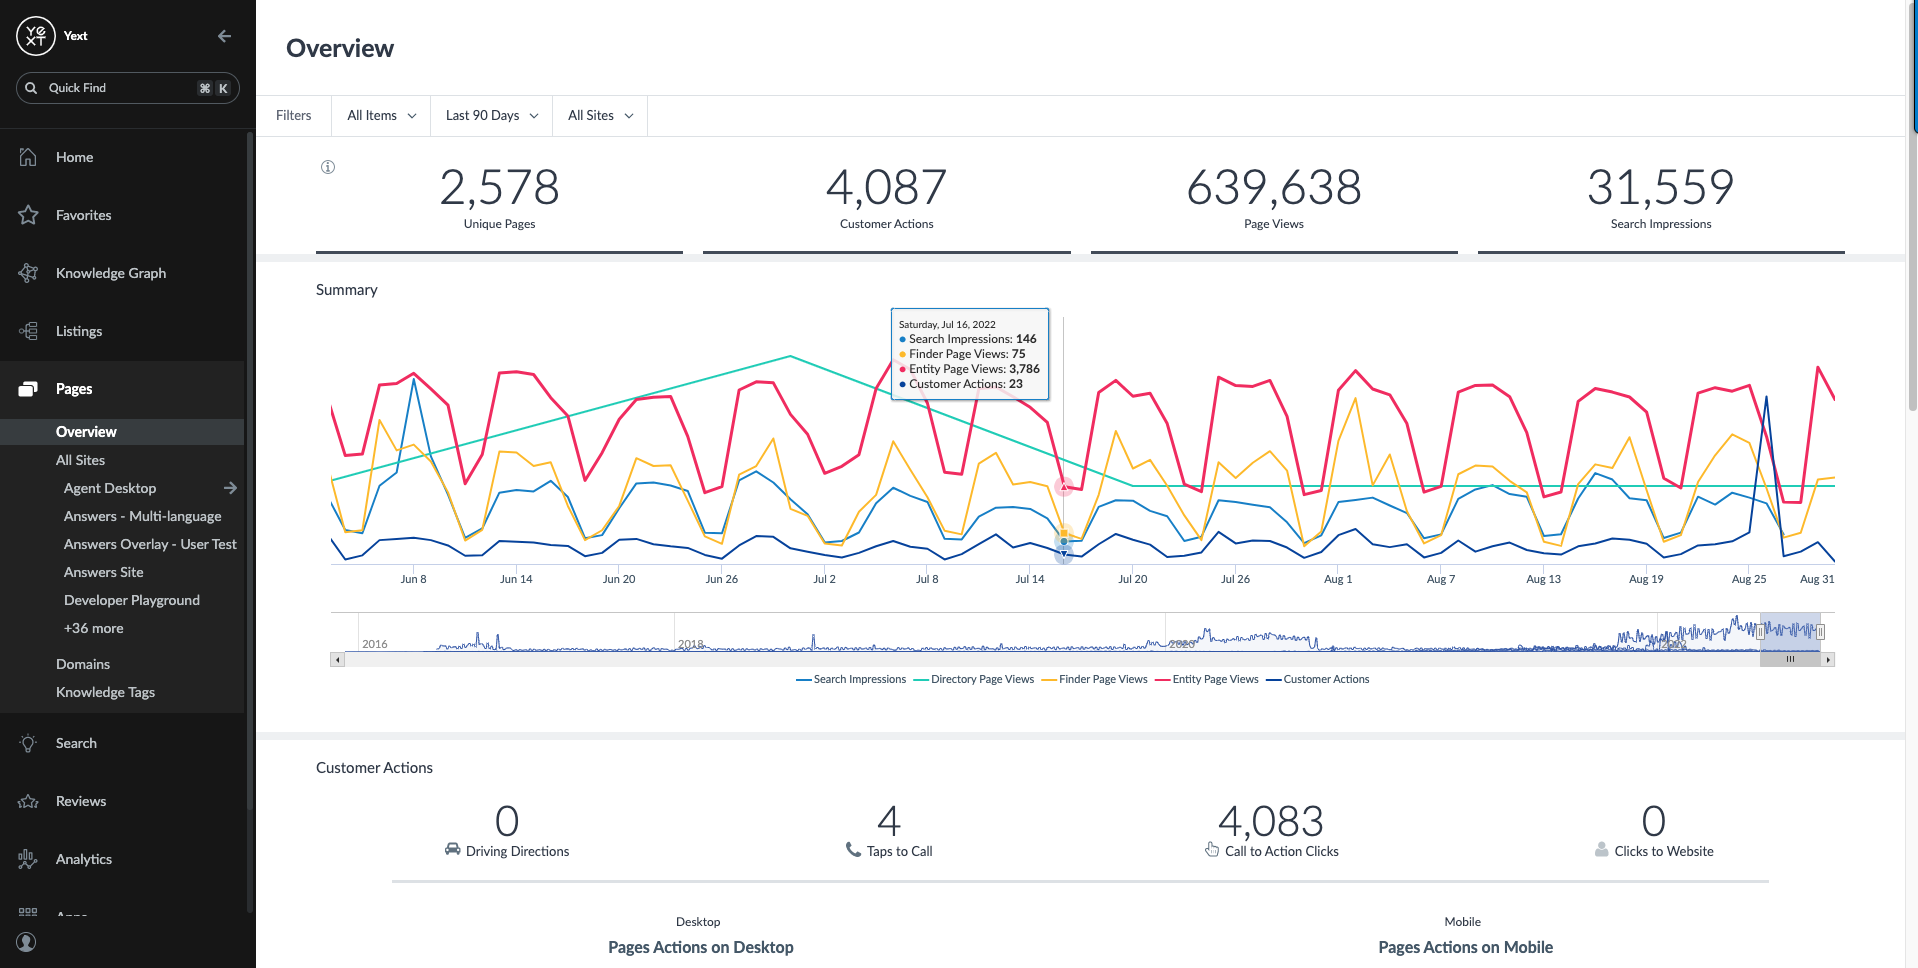Select the Listings icon in sidebar
The width and height of the screenshot is (1918, 968).
coord(29,330)
